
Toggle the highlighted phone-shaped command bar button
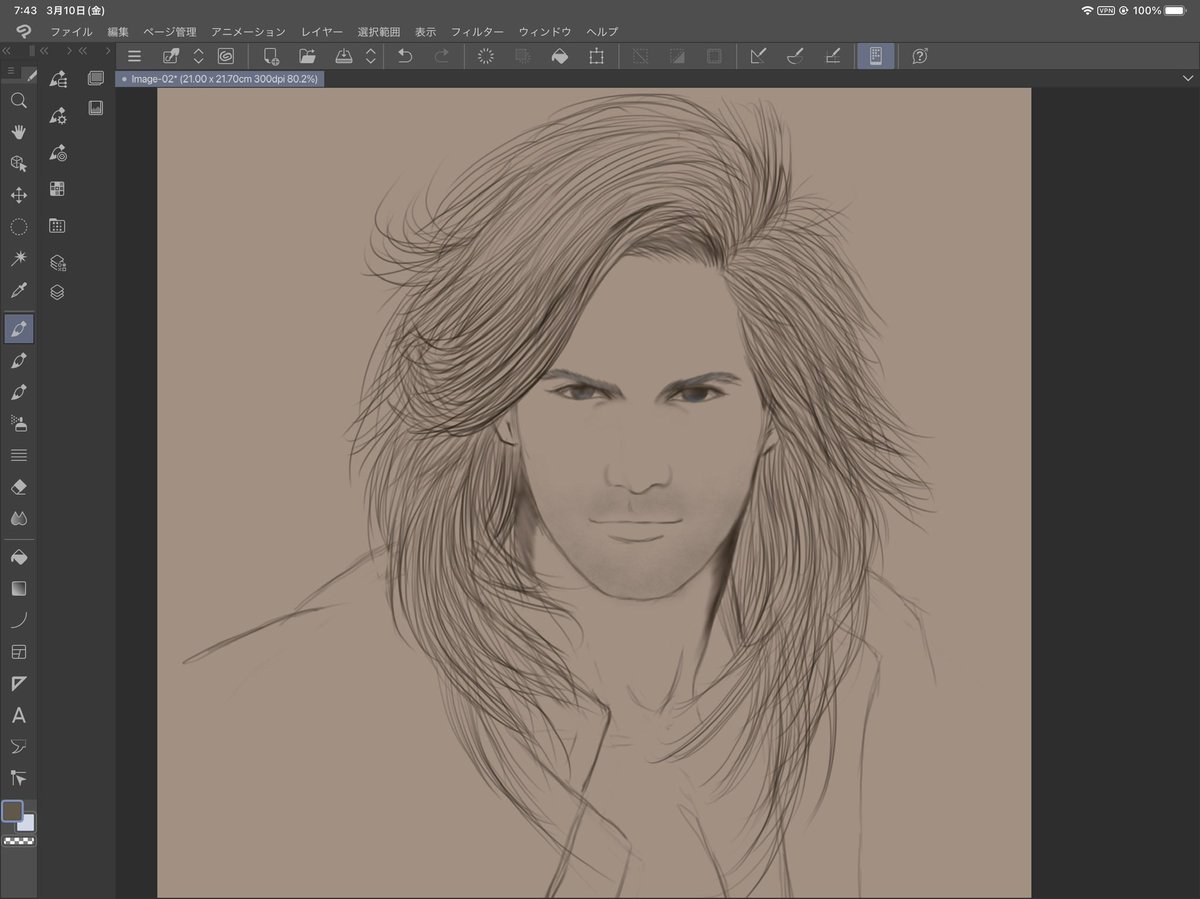[876, 56]
